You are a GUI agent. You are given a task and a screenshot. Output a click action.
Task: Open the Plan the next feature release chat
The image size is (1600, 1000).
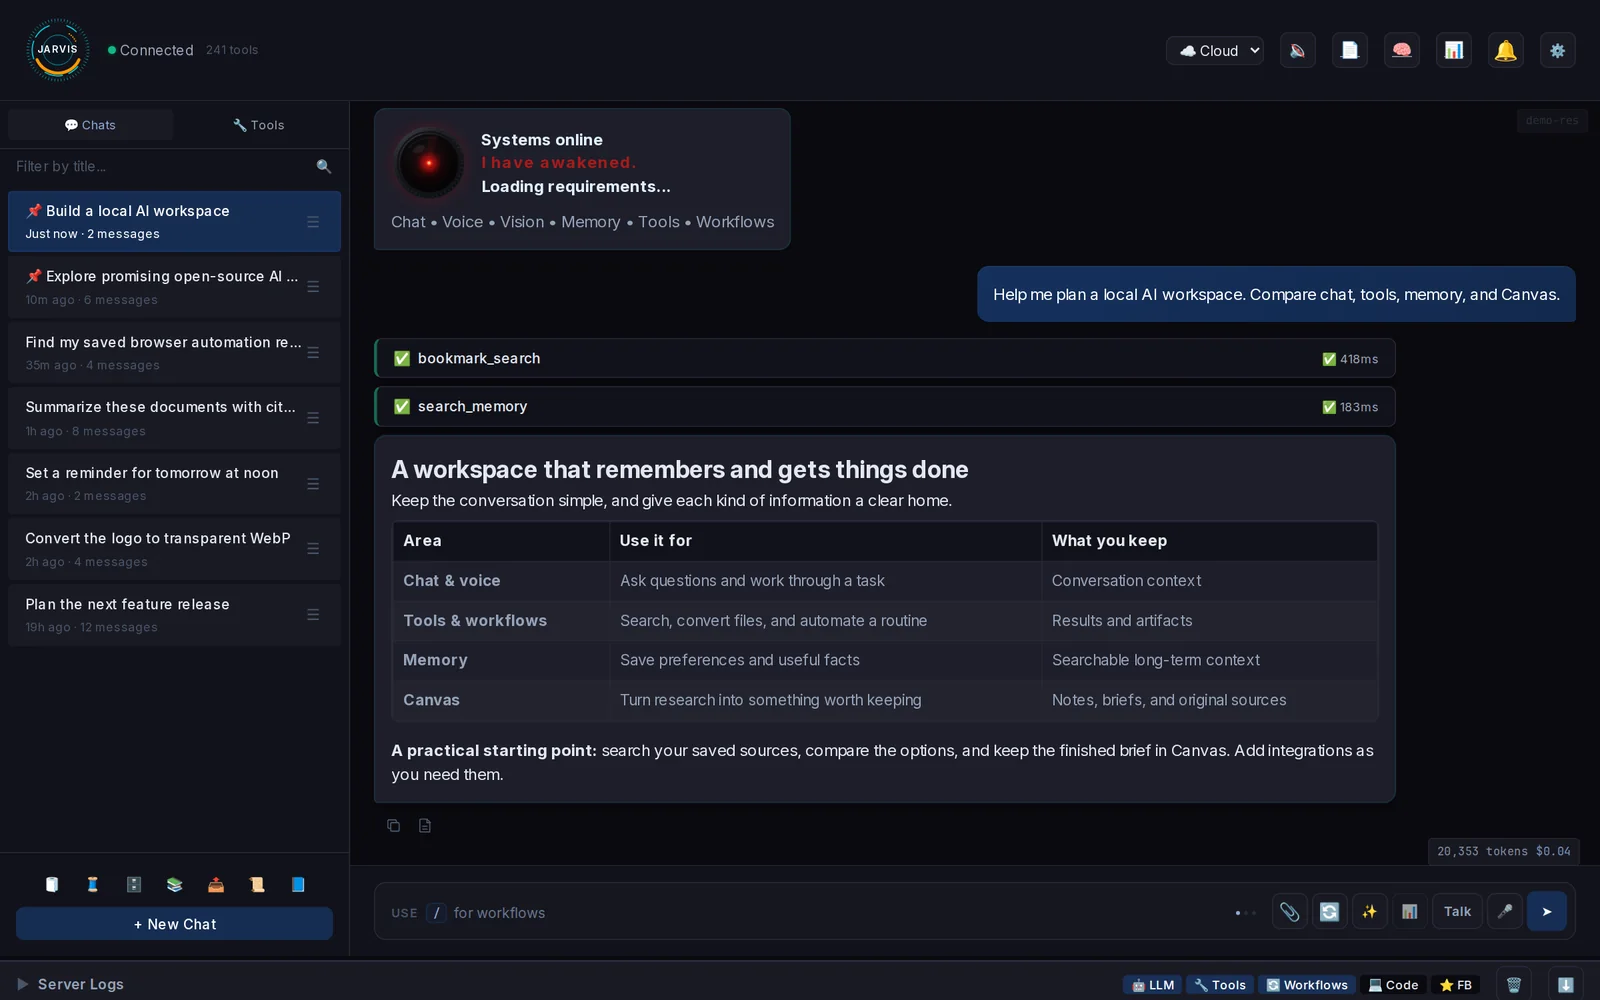point(174,615)
